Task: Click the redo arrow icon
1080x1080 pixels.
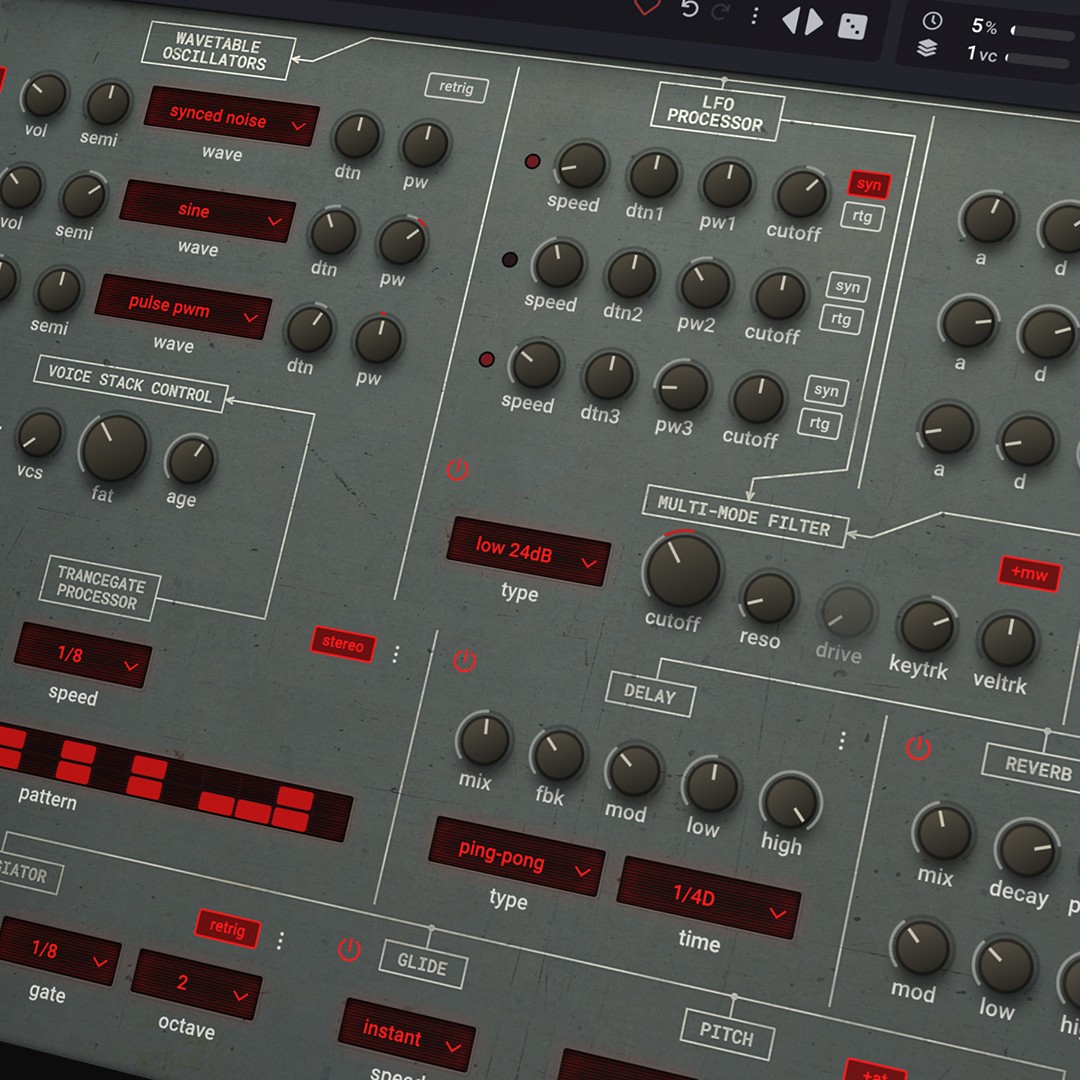Action: [x=720, y=12]
